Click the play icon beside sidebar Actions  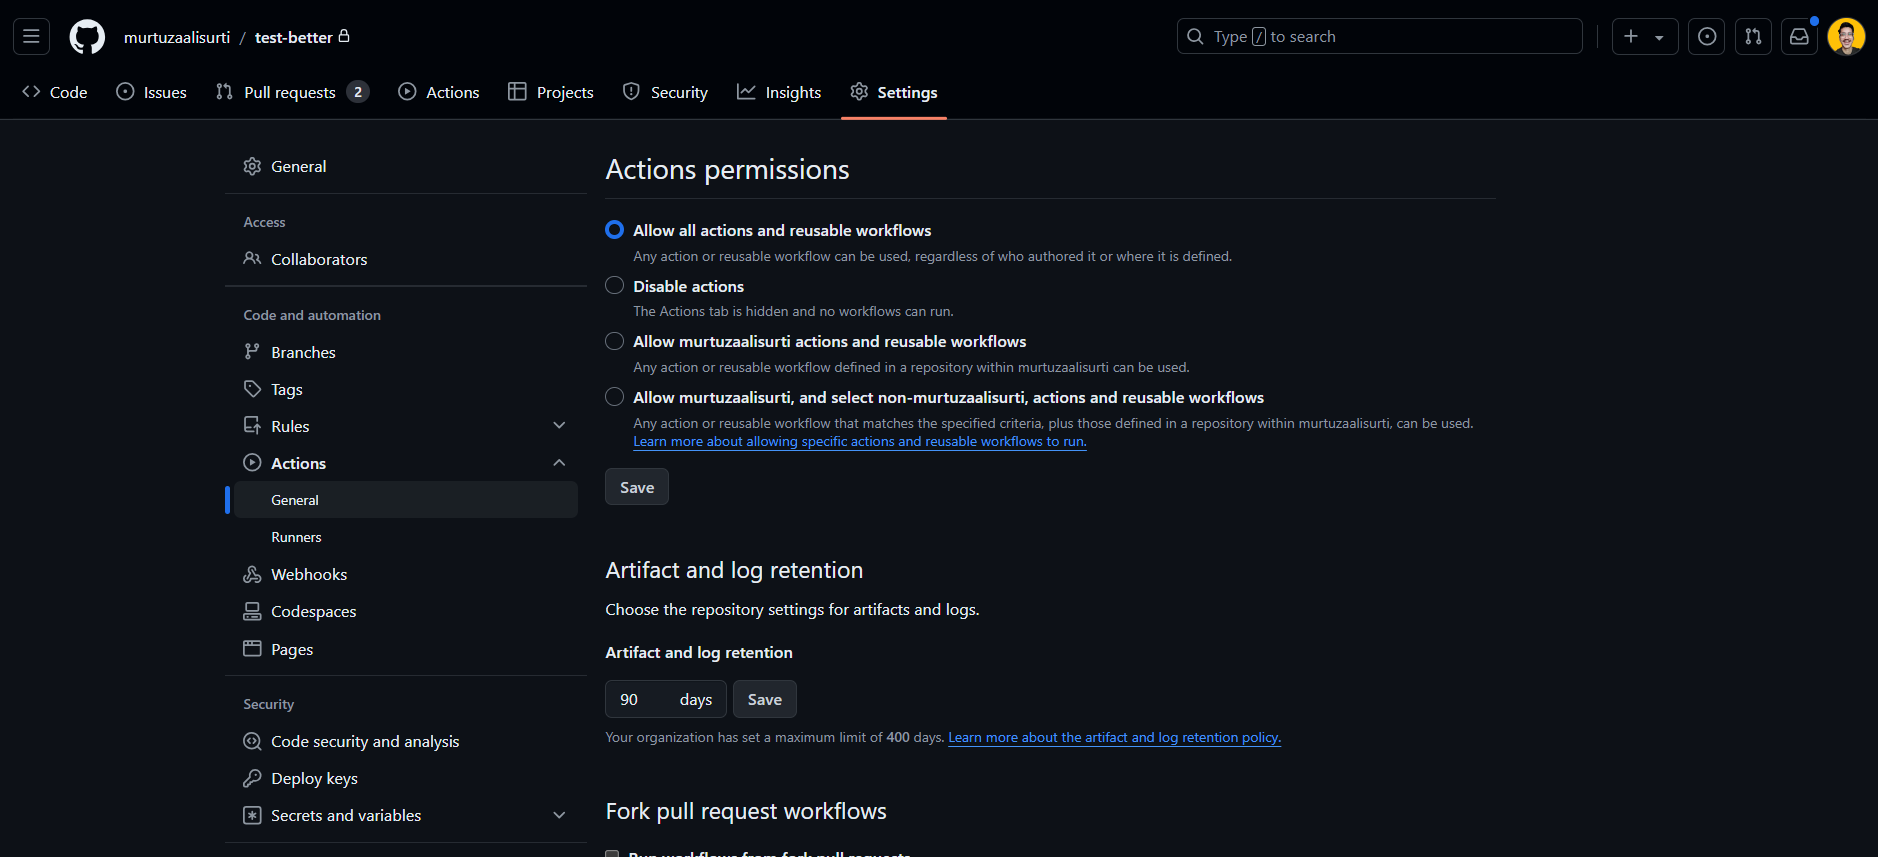pos(252,463)
